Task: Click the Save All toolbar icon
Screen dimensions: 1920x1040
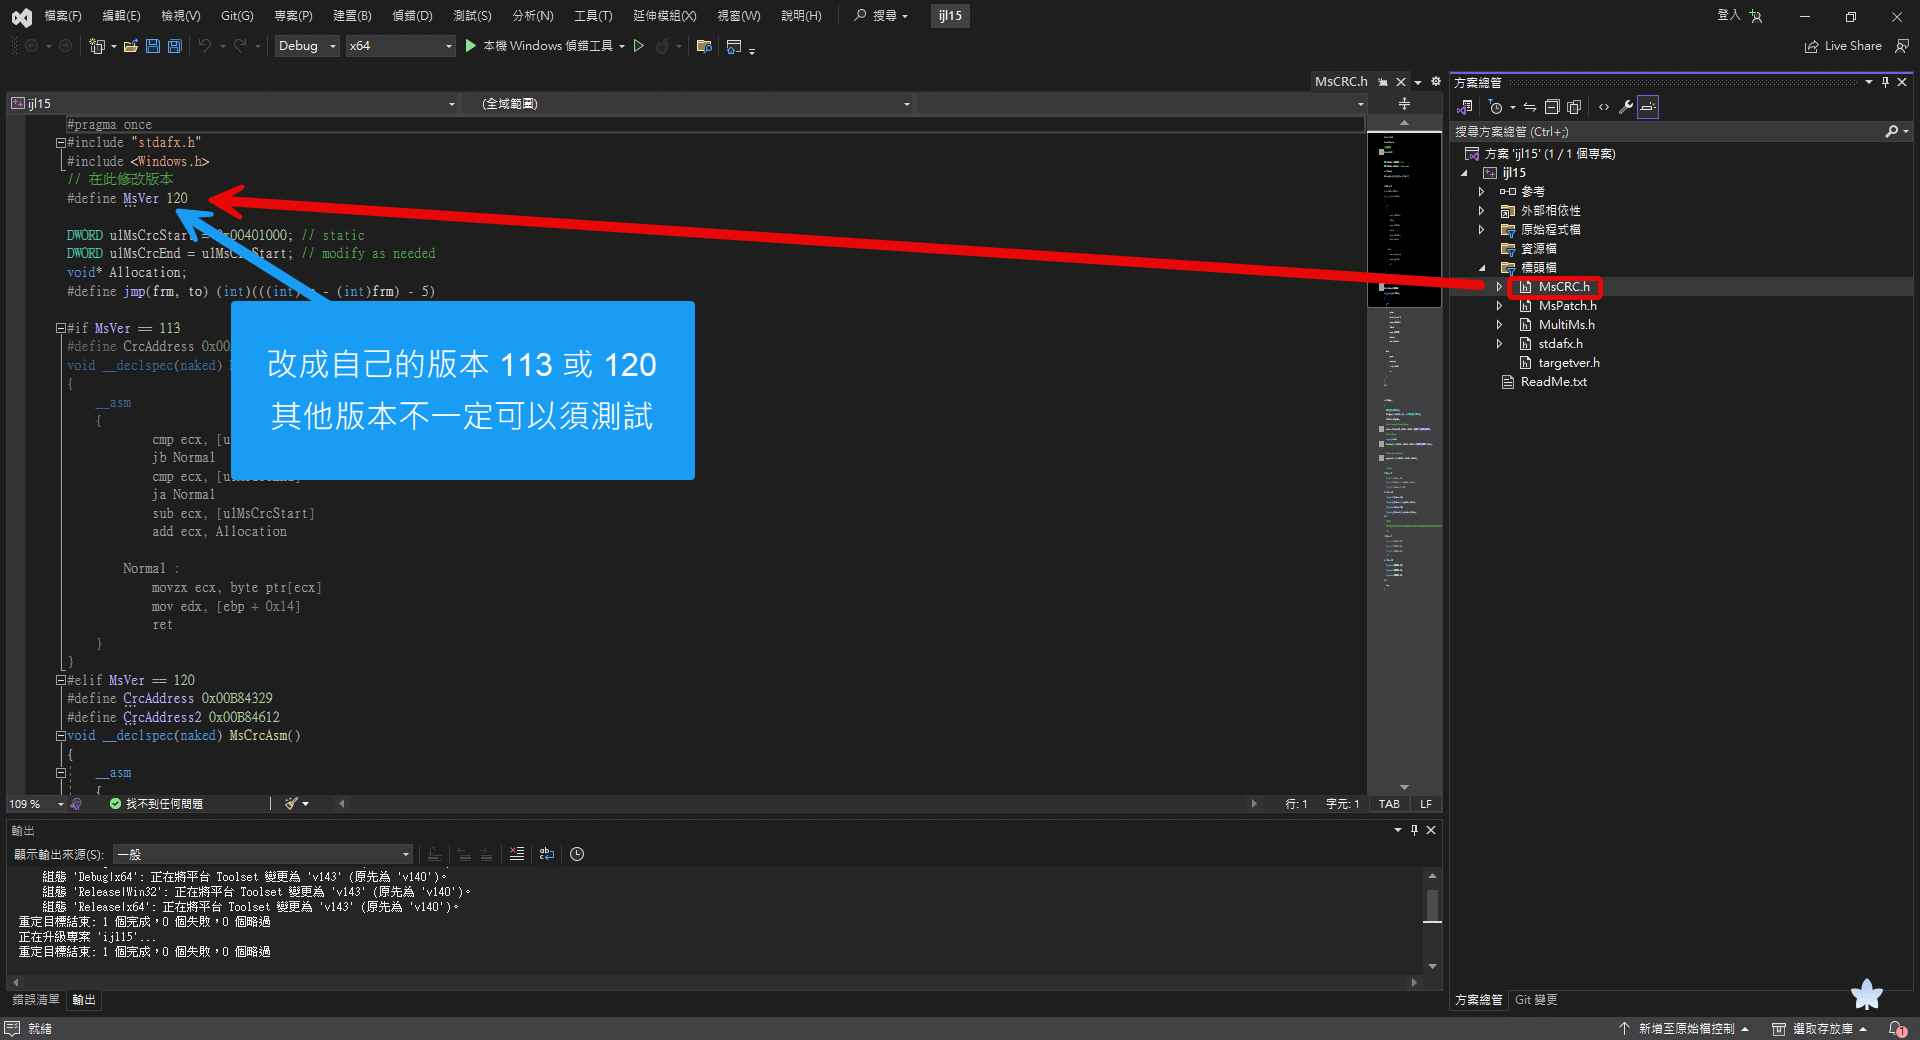Action: 175,46
